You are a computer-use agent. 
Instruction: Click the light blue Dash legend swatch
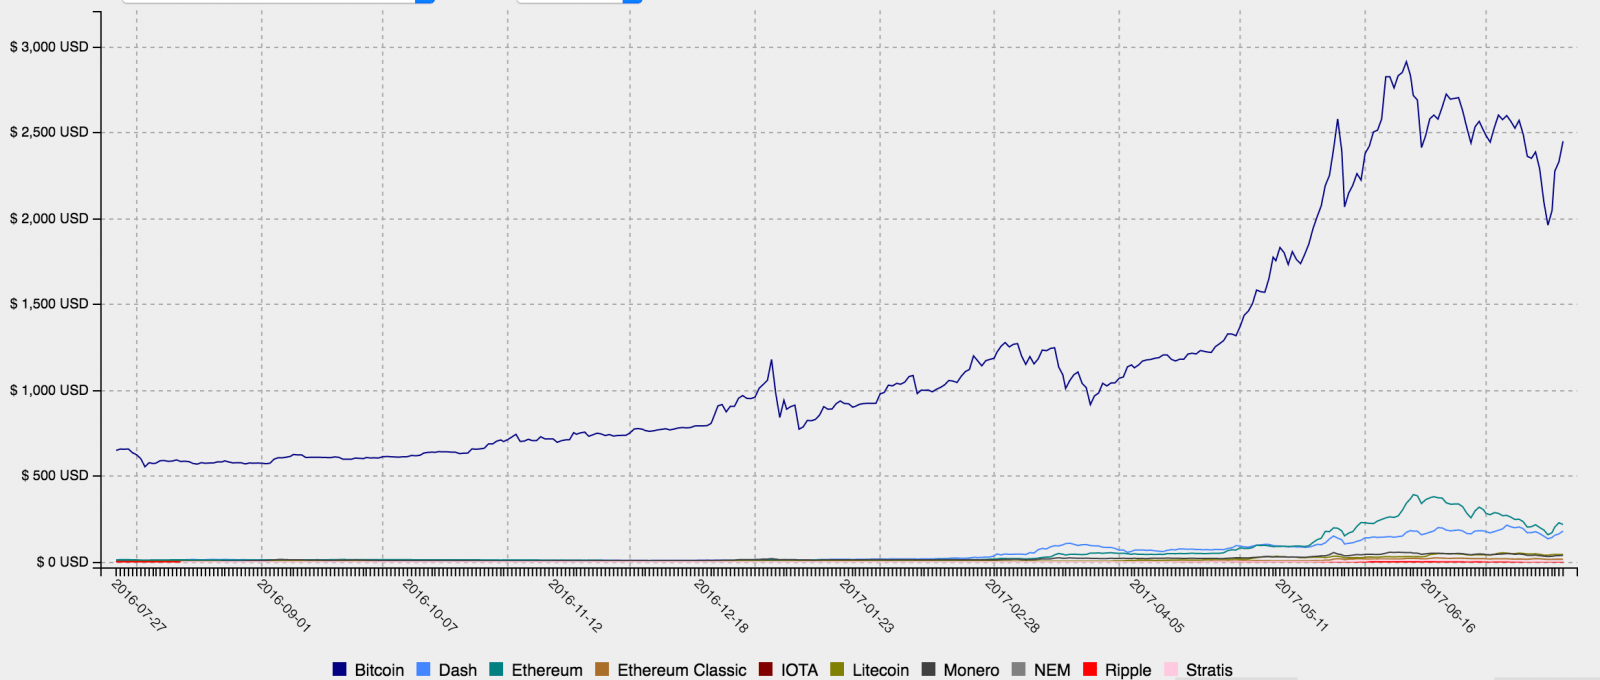pyautogui.click(x=423, y=669)
